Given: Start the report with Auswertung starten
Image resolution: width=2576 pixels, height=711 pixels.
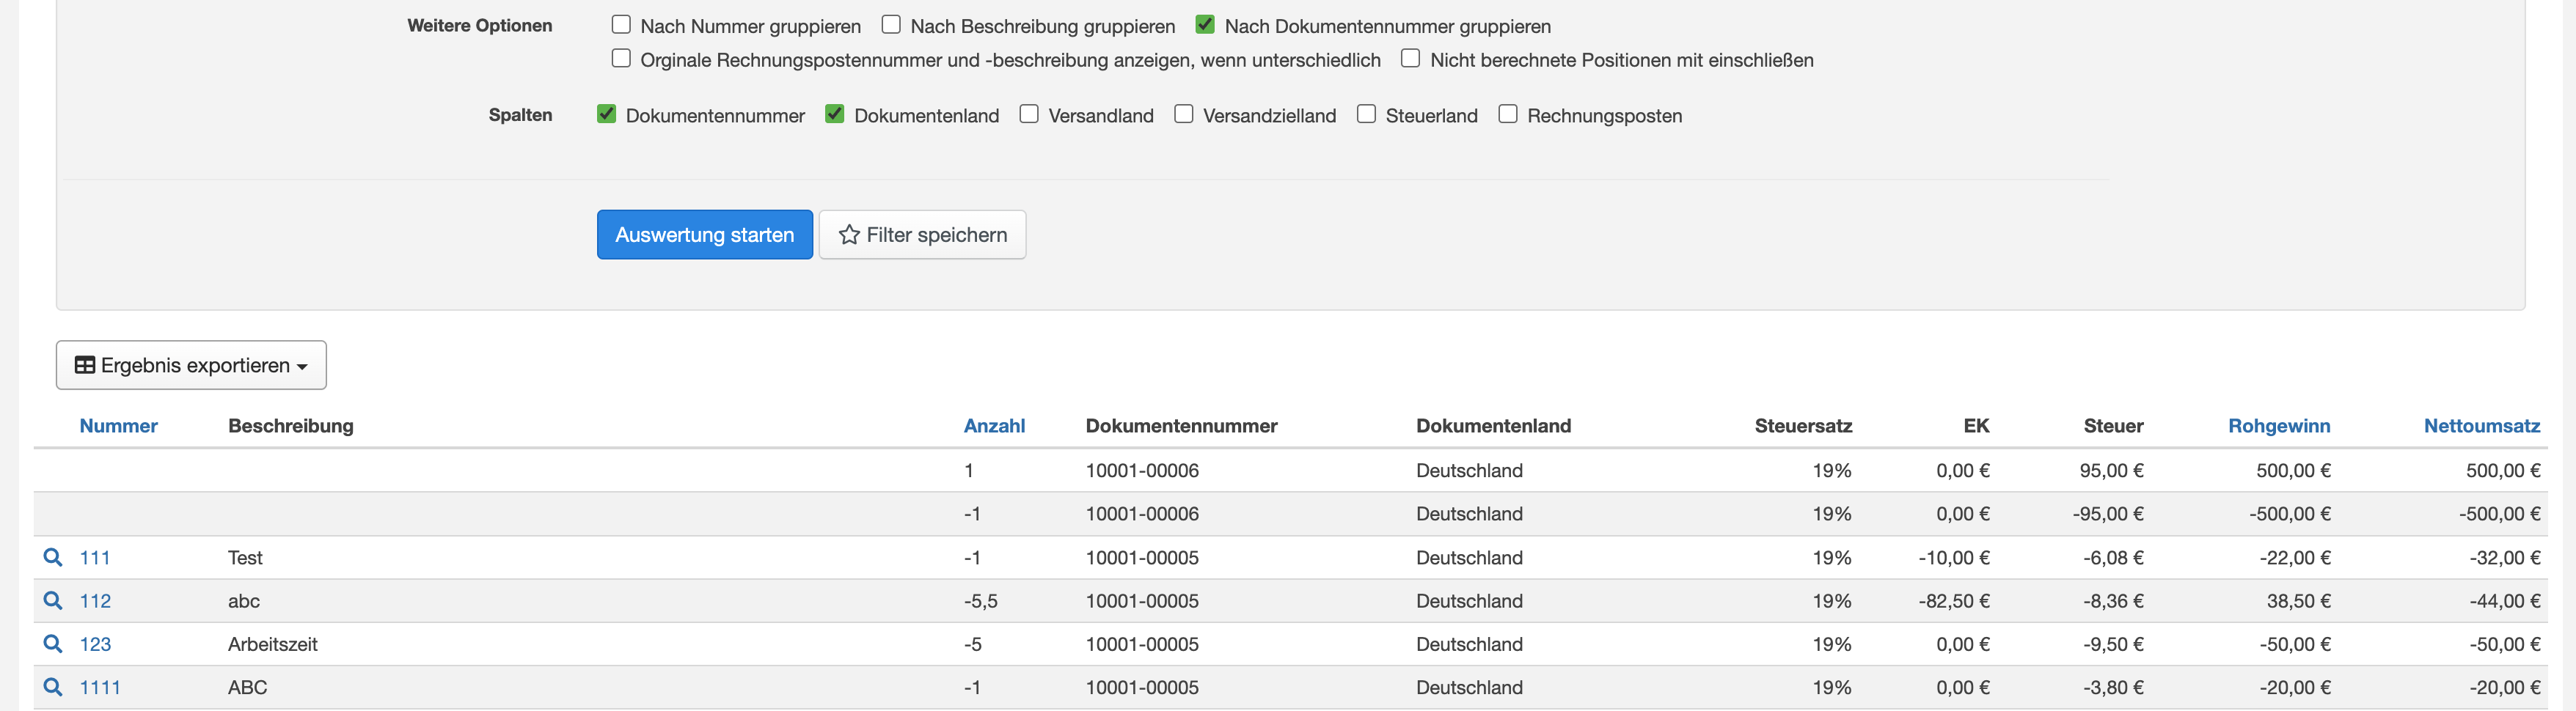Looking at the screenshot, I should pos(705,235).
